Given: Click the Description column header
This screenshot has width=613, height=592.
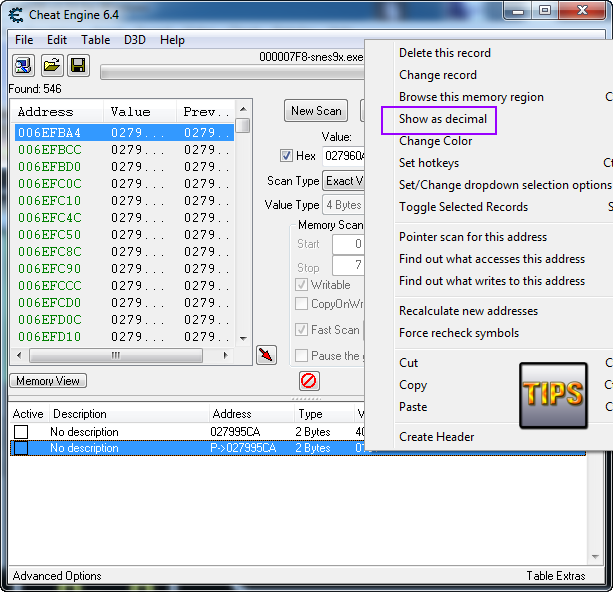Looking at the screenshot, I should pyautogui.click(x=129, y=414).
